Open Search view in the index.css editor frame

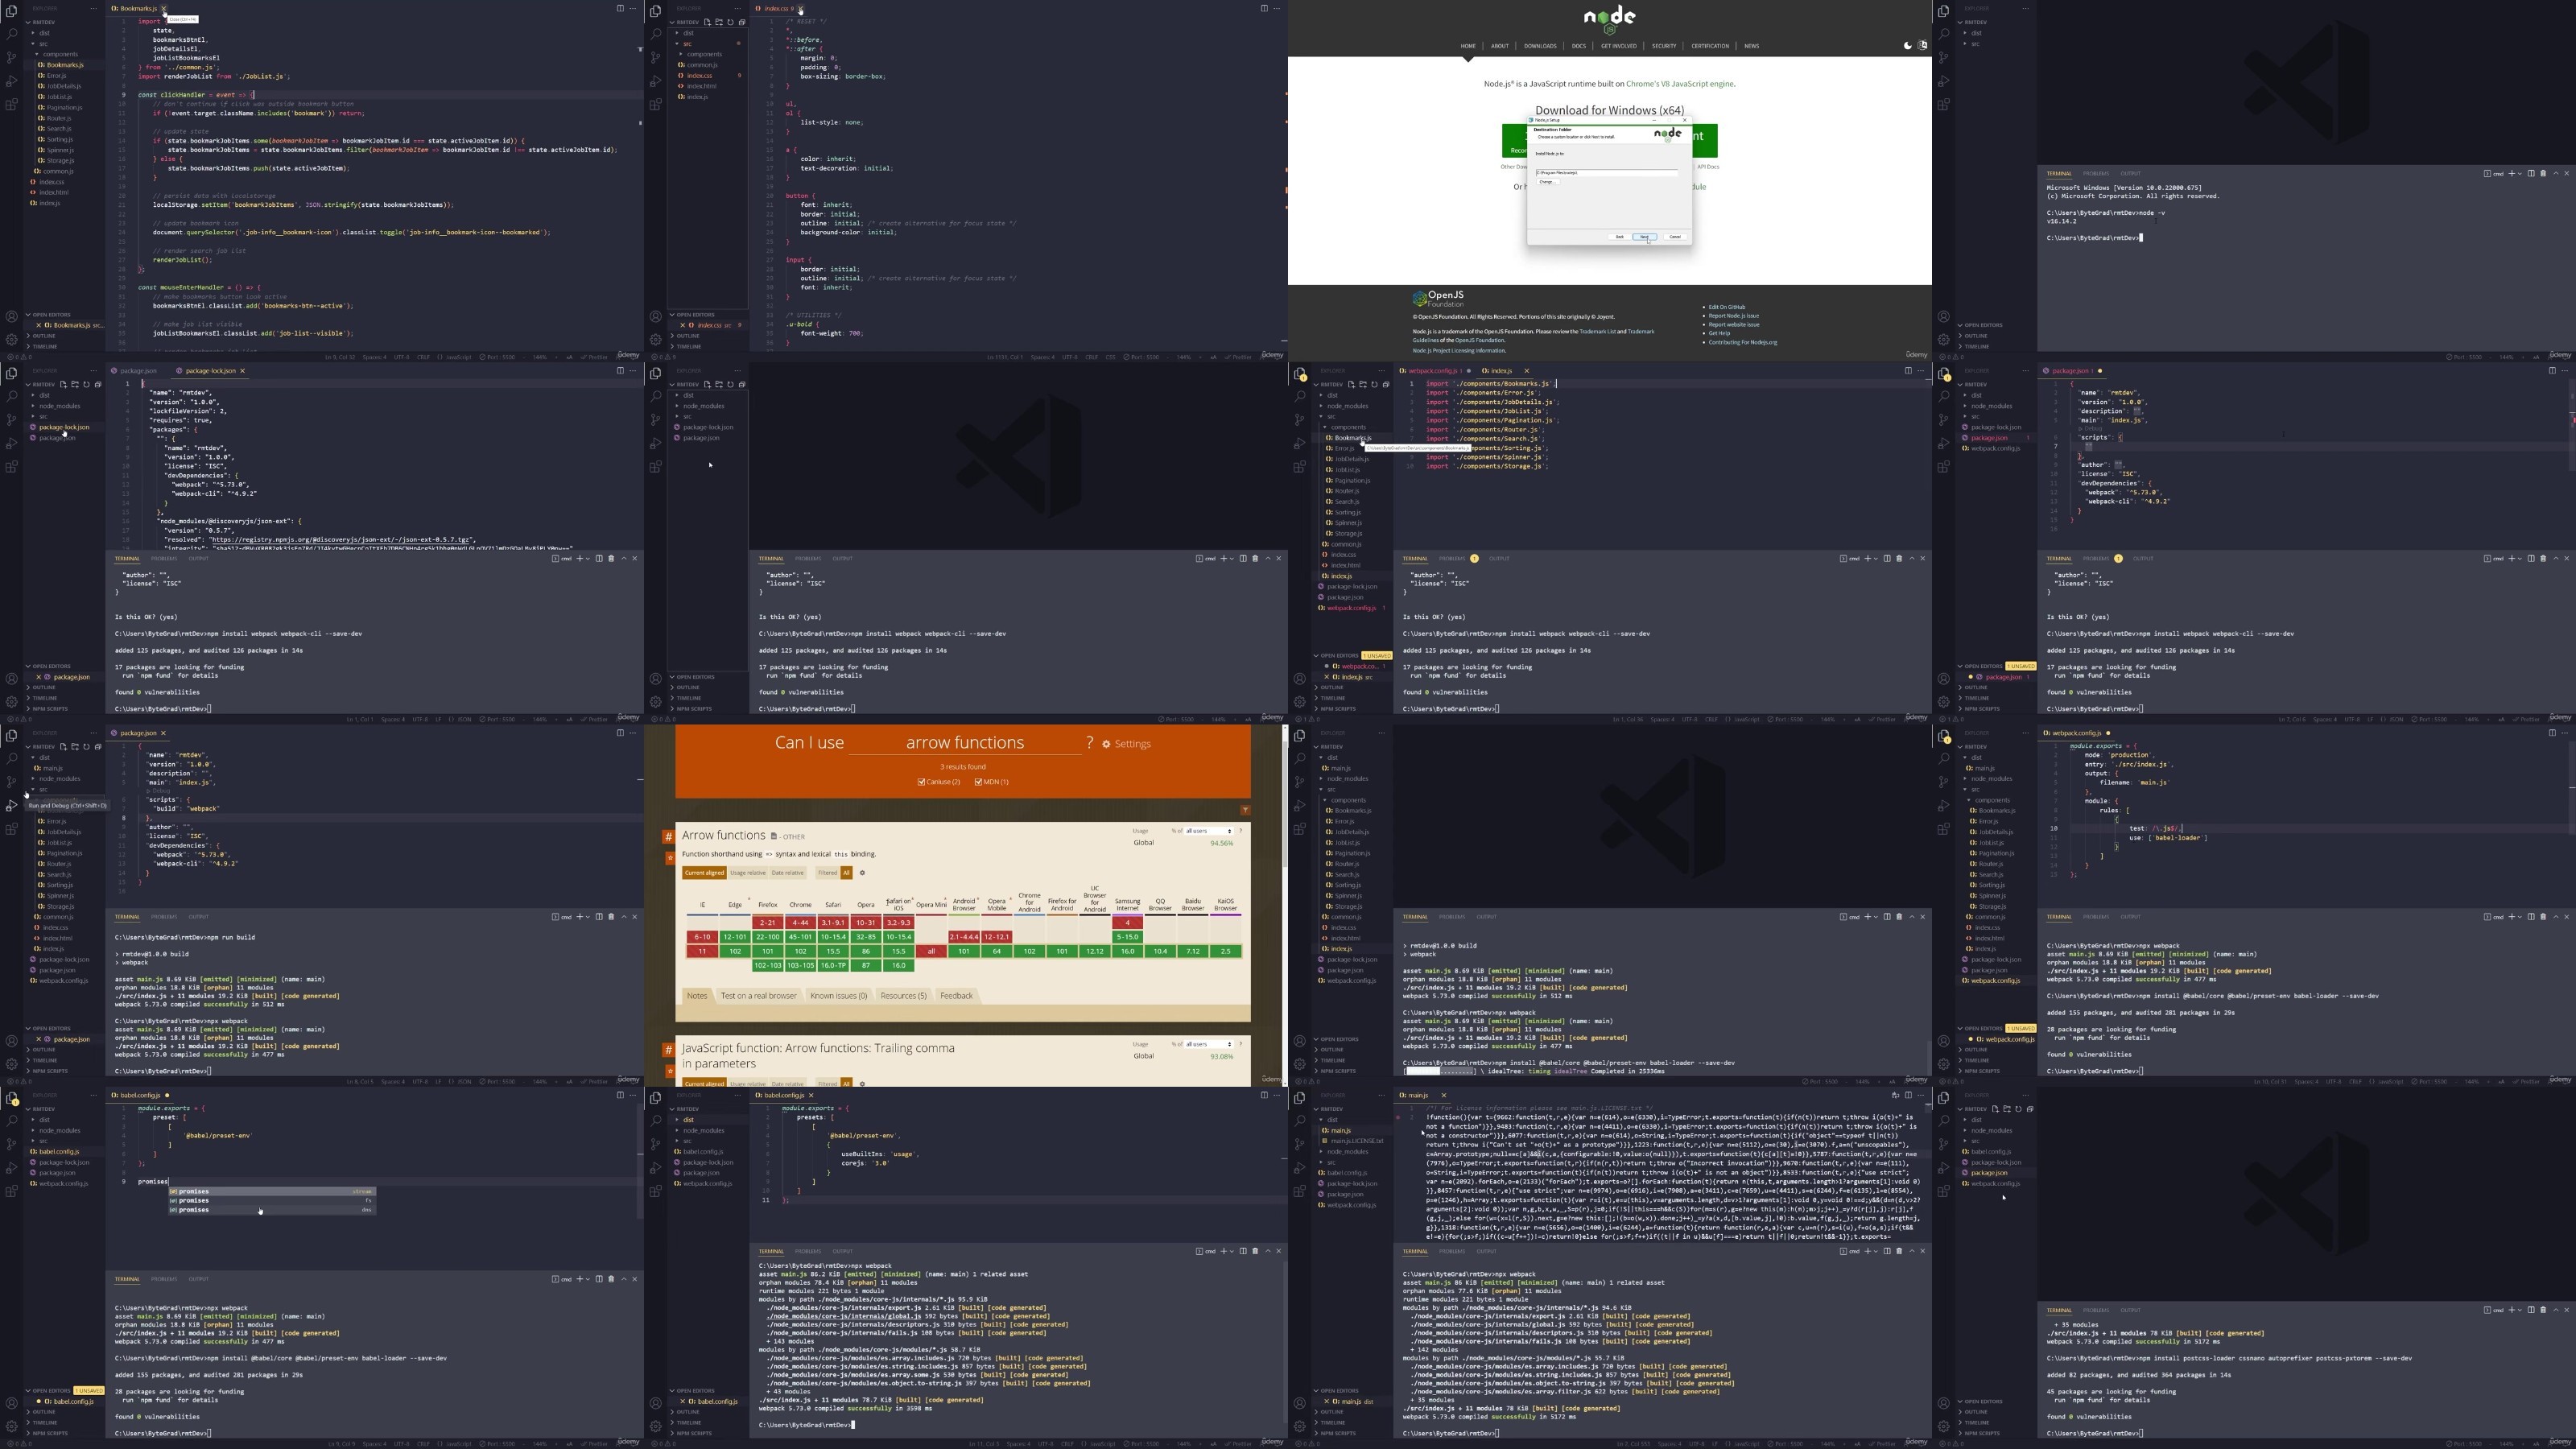click(x=656, y=34)
